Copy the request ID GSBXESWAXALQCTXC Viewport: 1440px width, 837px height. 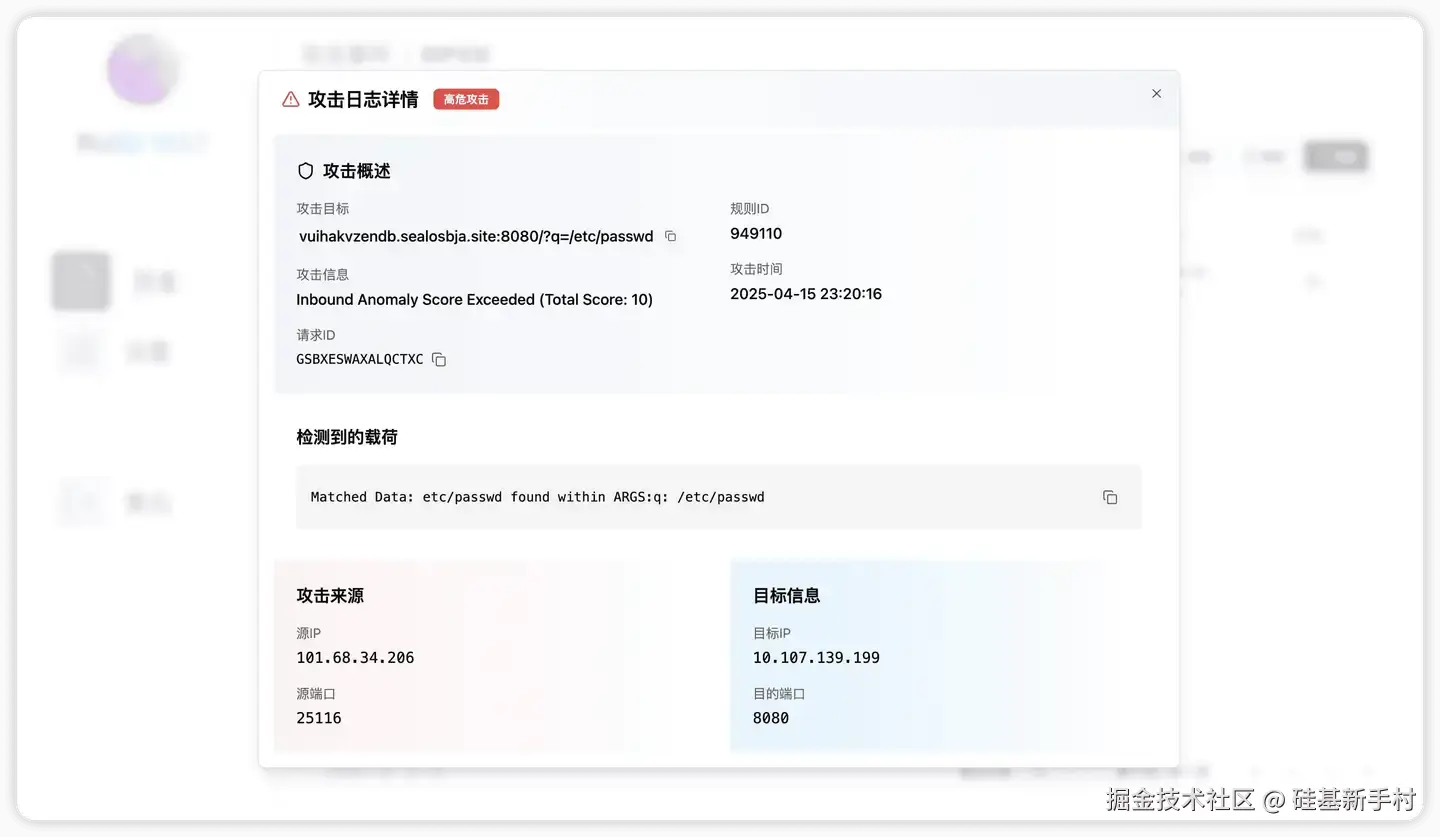(438, 359)
